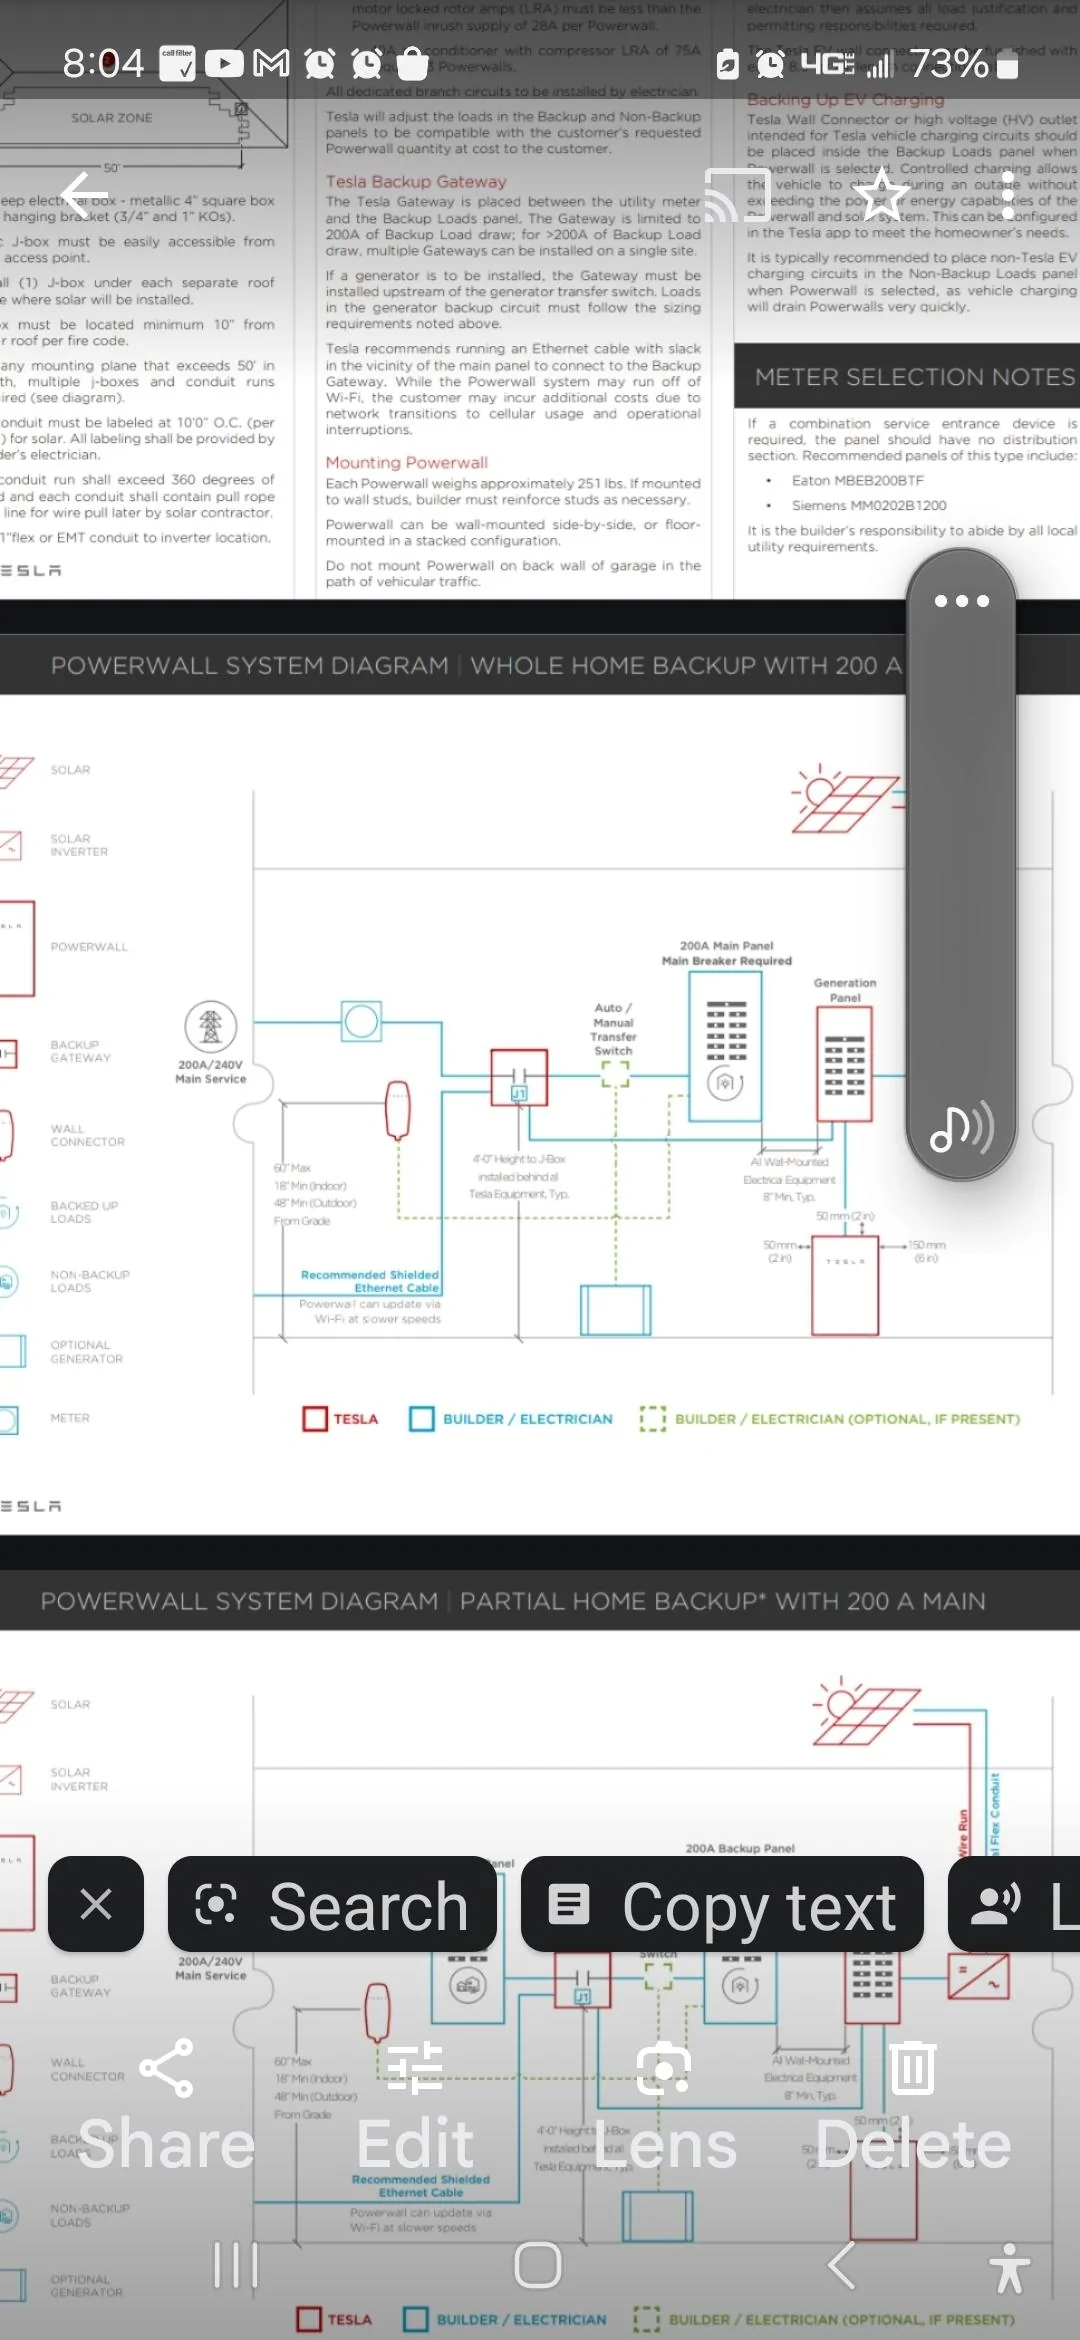Tap the 'OPTIONAL GENERATOR' legend entry, upper diagram
The width and height of the screenshot is (1080, 2340).
click(87, 1352)
